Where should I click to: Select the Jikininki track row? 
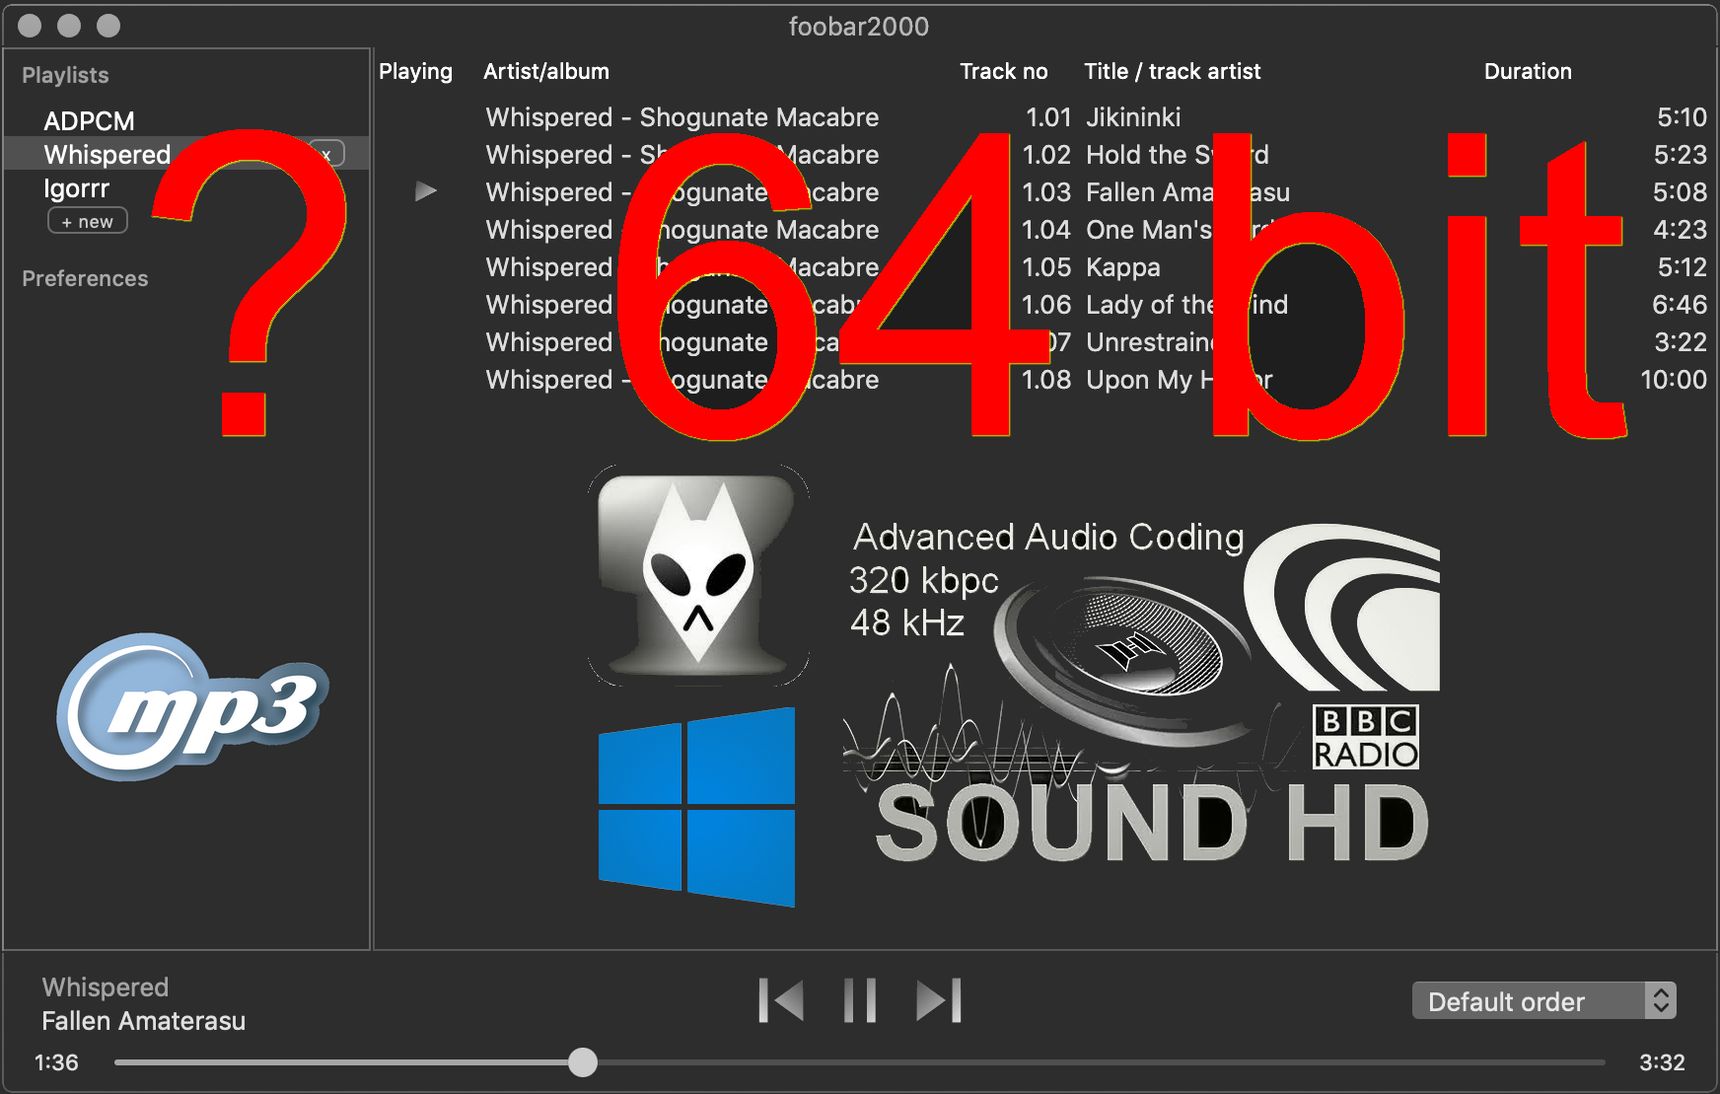pos(1044,117)
